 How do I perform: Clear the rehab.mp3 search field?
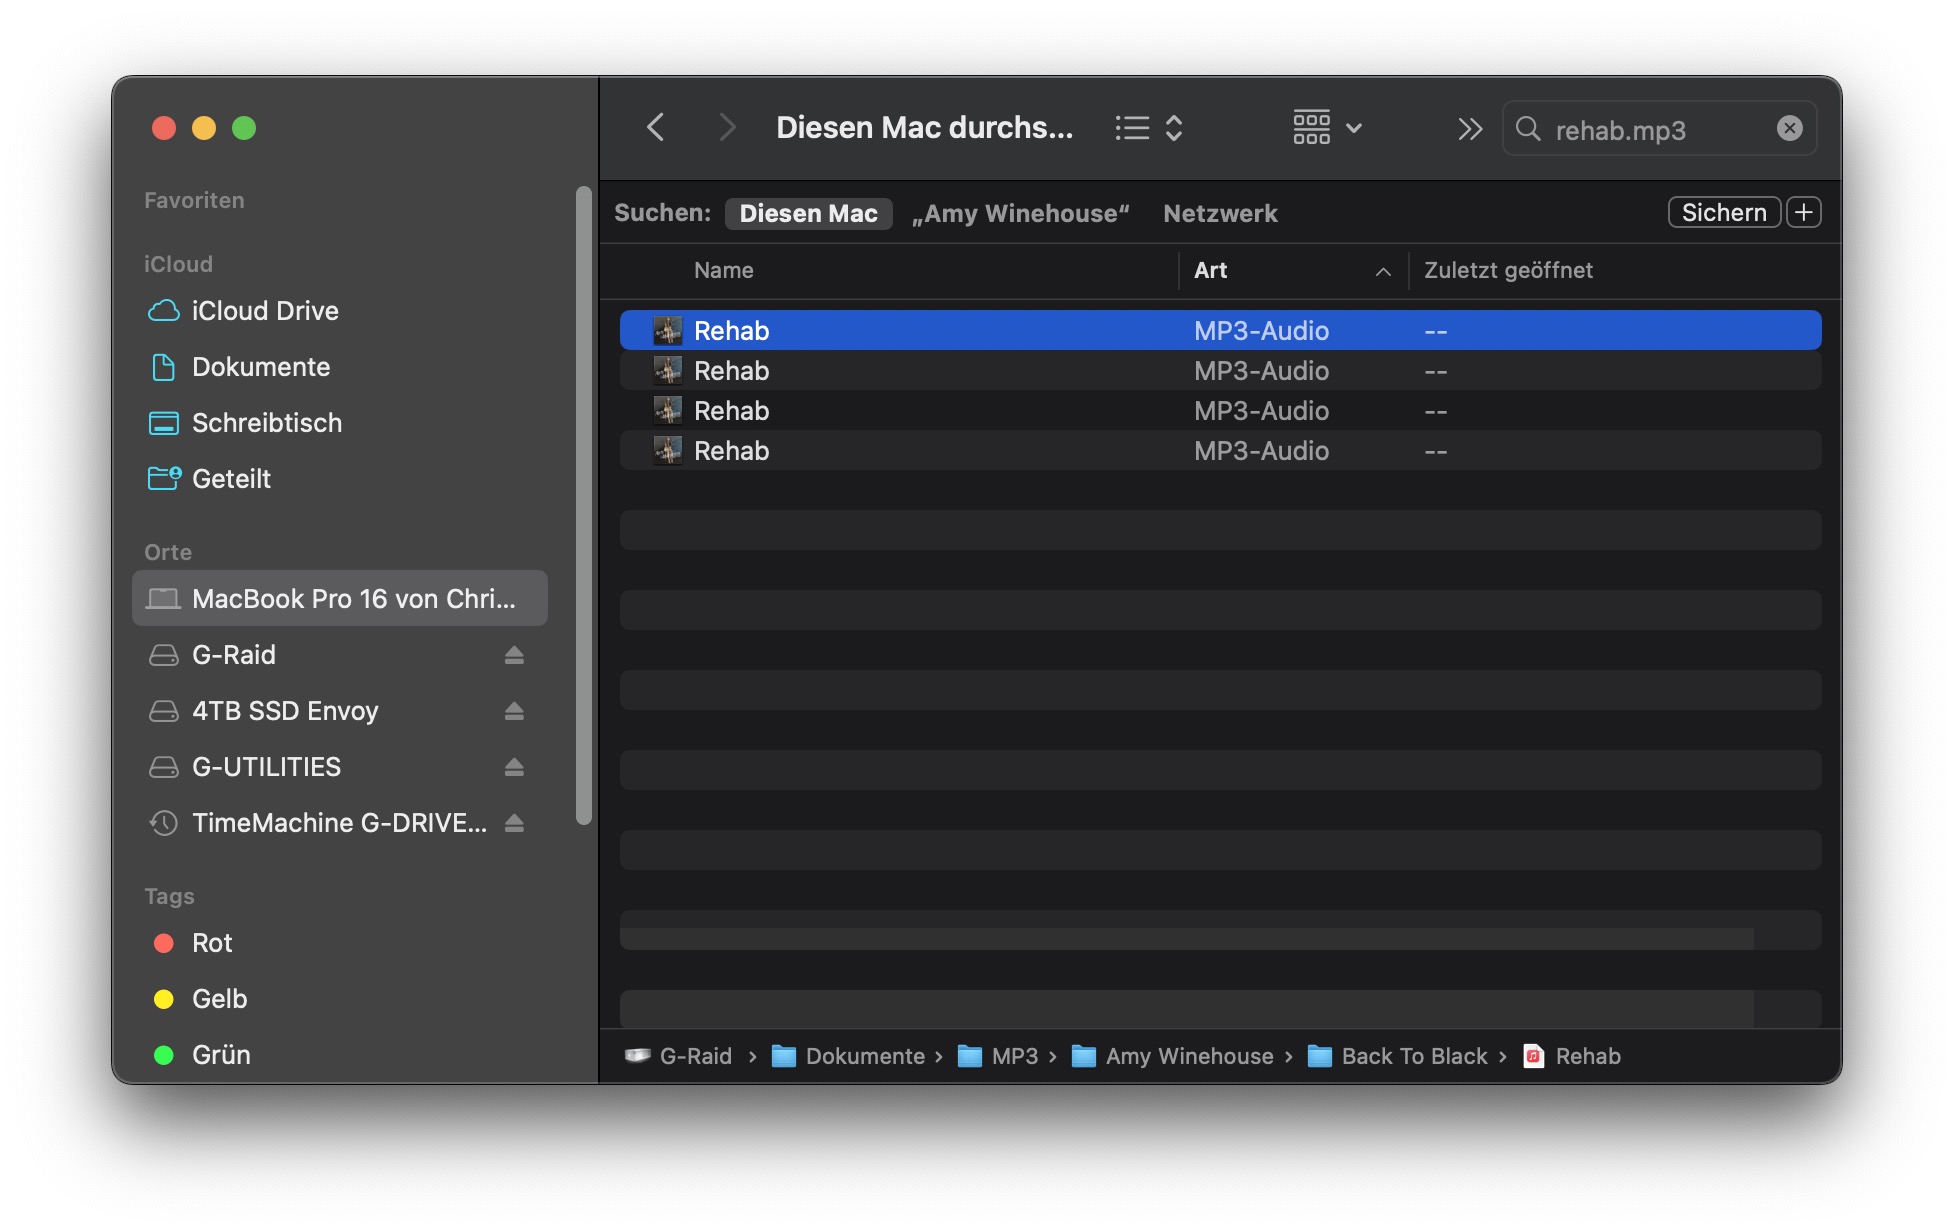click(x=1789, y=128)
